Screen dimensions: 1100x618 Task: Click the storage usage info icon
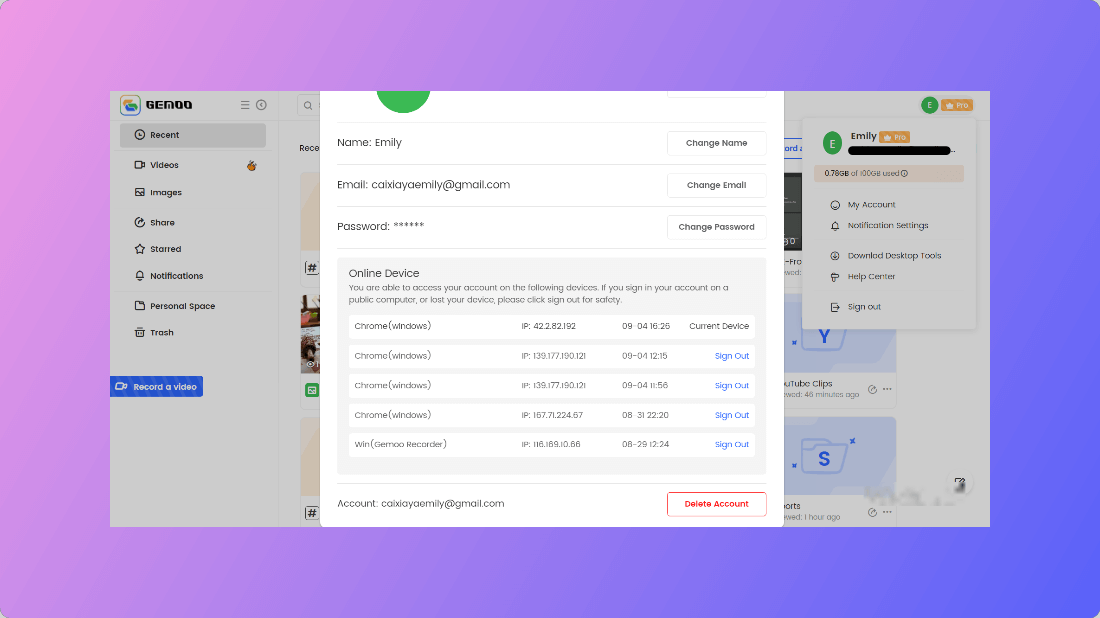click(x=904, y=173)
